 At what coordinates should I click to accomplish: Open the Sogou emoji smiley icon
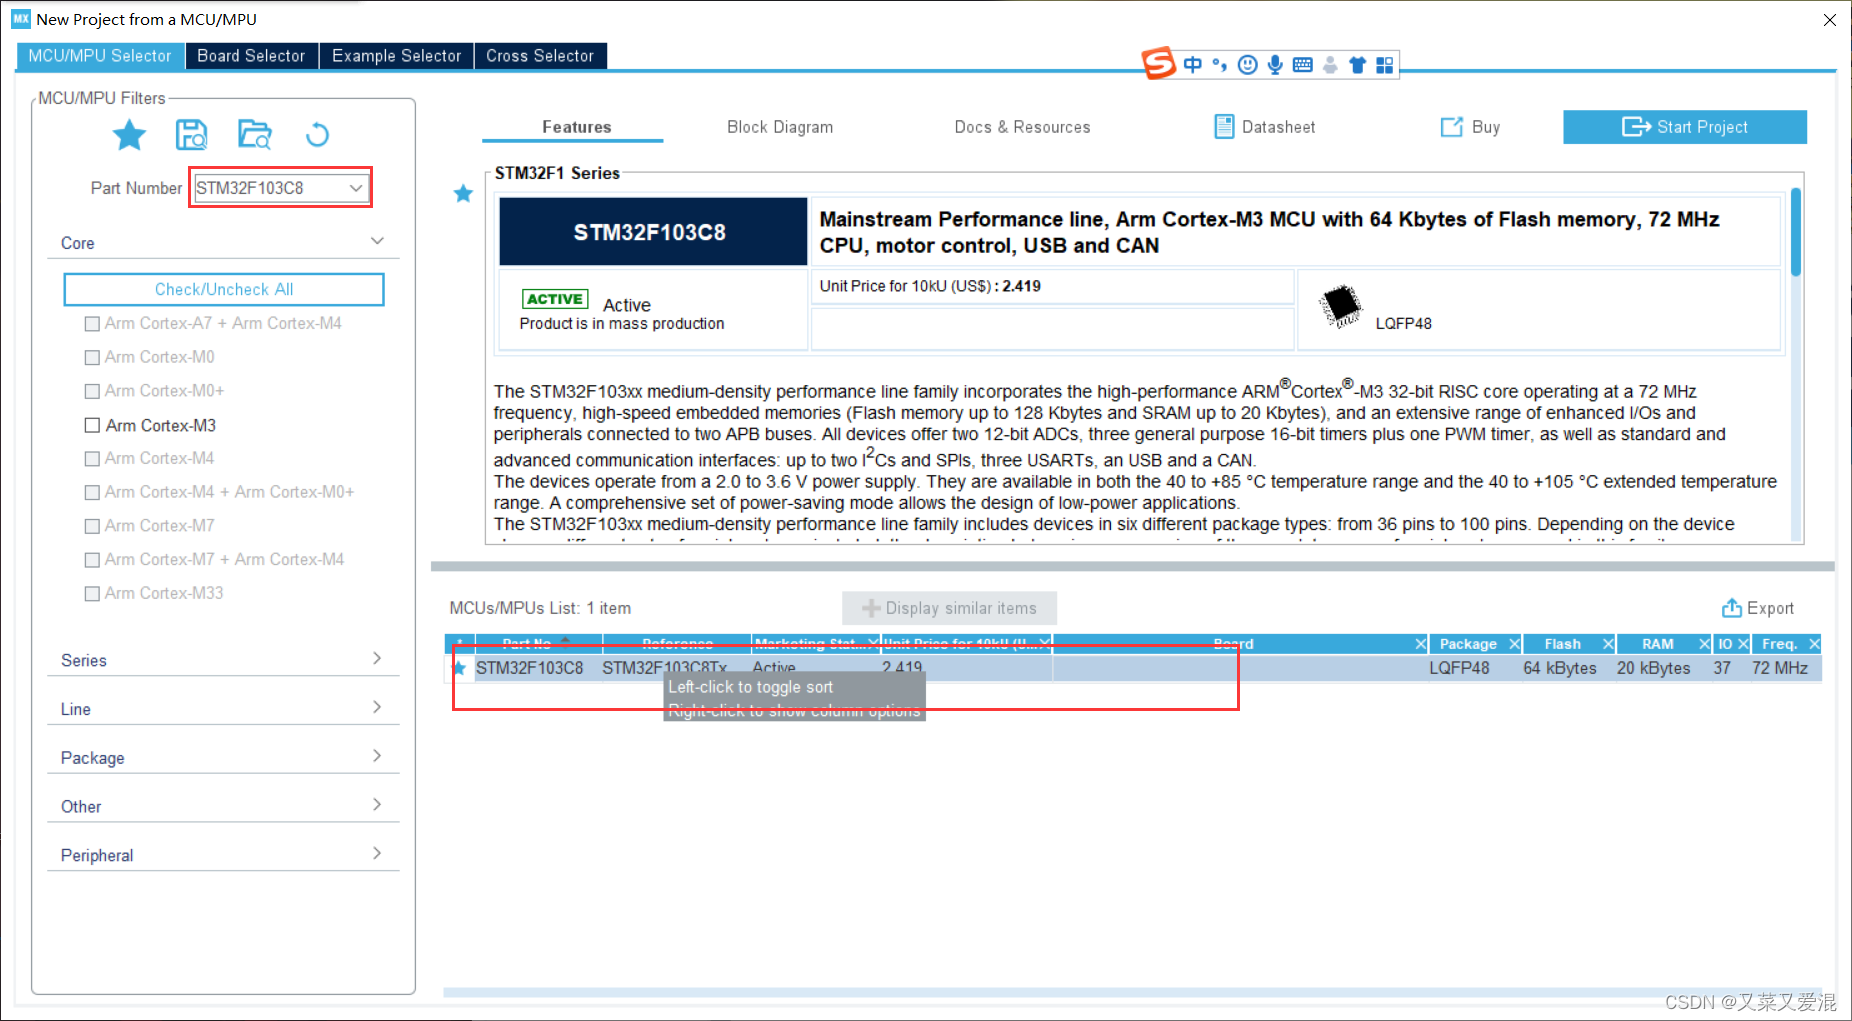(1247, 65)
